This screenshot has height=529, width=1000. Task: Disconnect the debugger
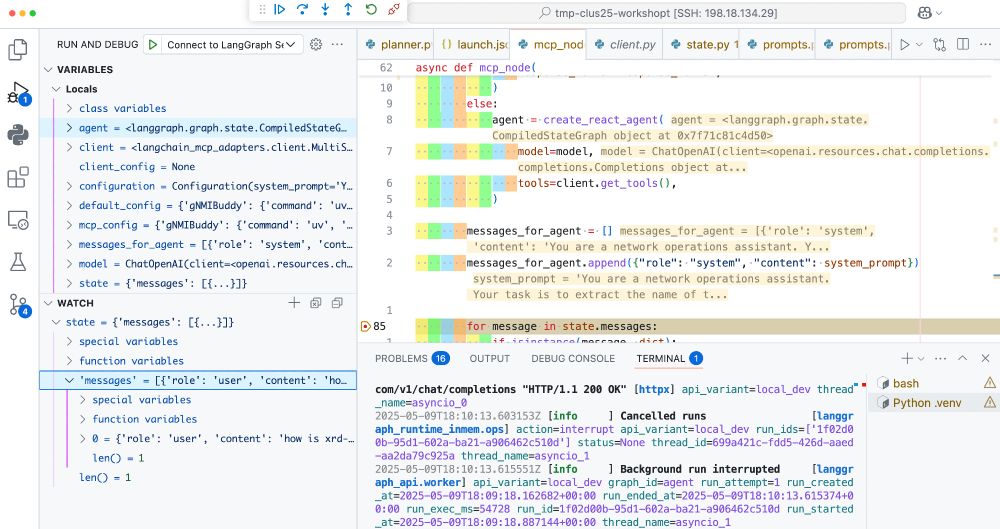pos(394,10)
